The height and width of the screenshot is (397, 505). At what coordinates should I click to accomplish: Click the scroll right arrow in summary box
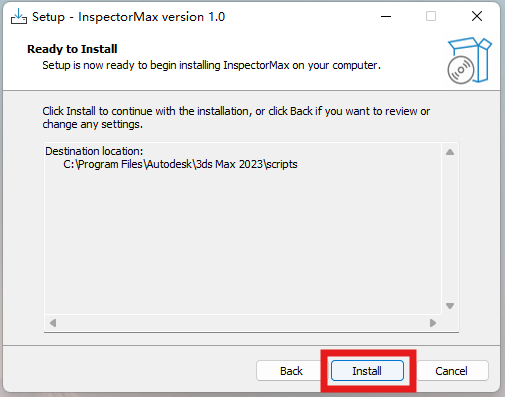click(433, 323)
